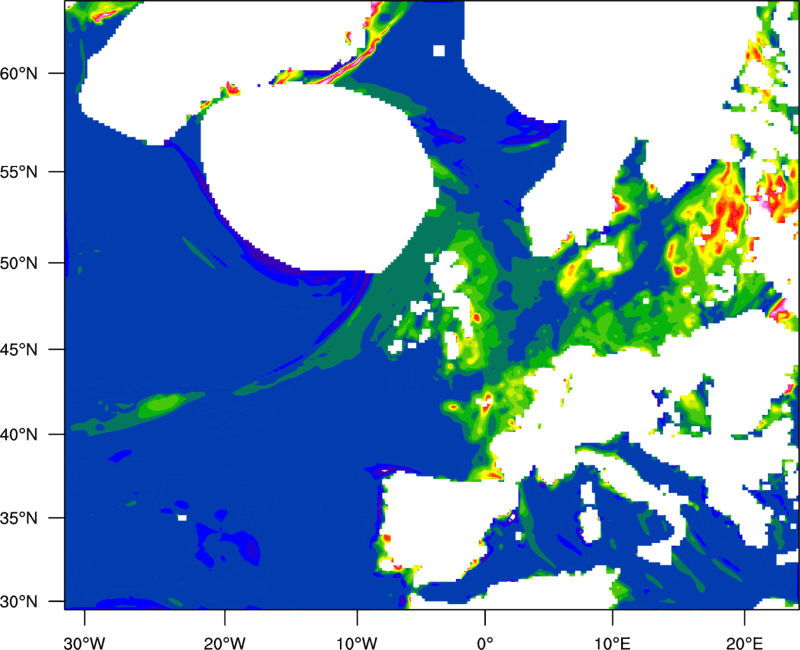Click the 60°N latitude label
The height and width of the screenshot is (650, 800).
(19, 73)
